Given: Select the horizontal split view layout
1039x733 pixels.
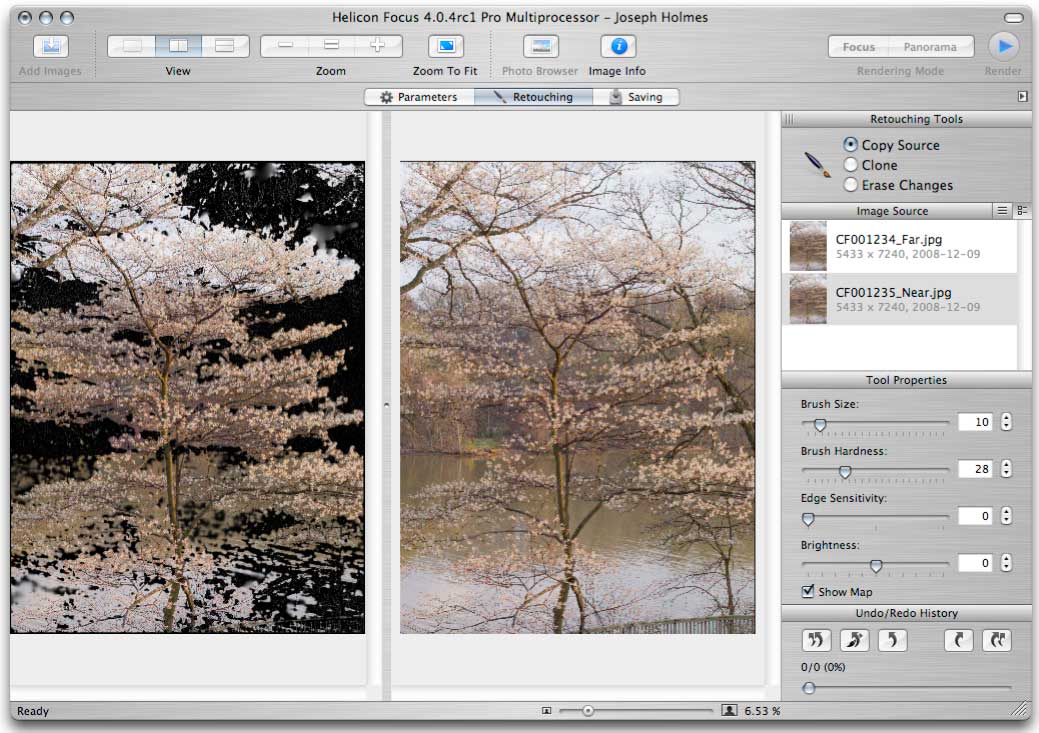Looking at the screenshot, I should click(224, 46).
